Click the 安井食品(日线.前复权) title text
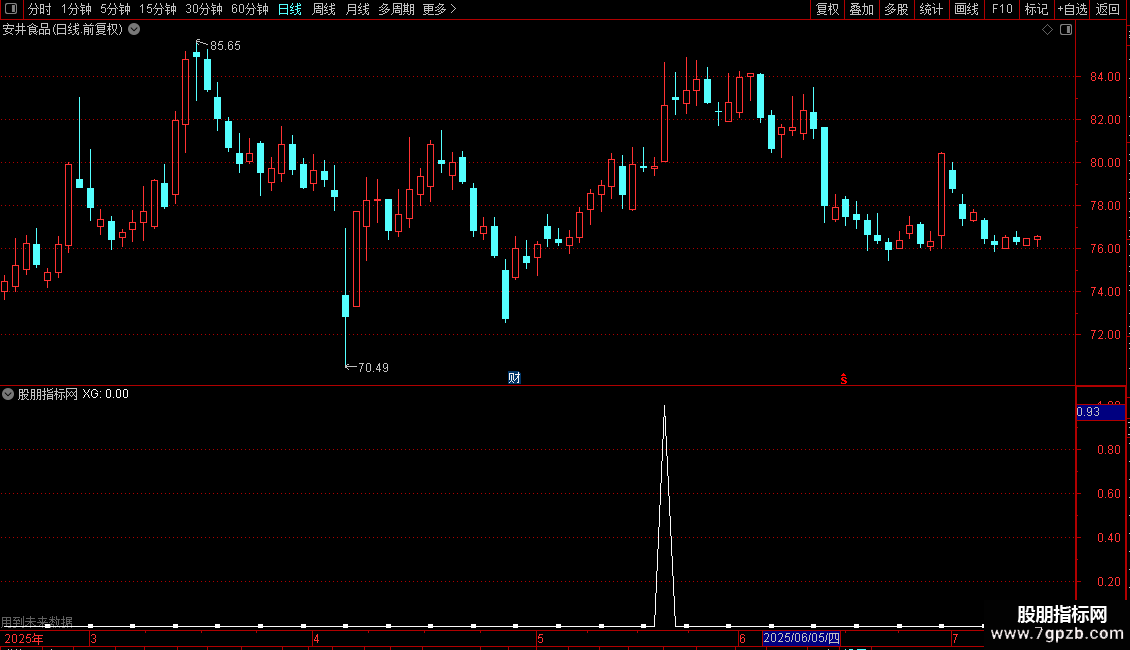Screen dimensions: 1130x650 point(63,30)
